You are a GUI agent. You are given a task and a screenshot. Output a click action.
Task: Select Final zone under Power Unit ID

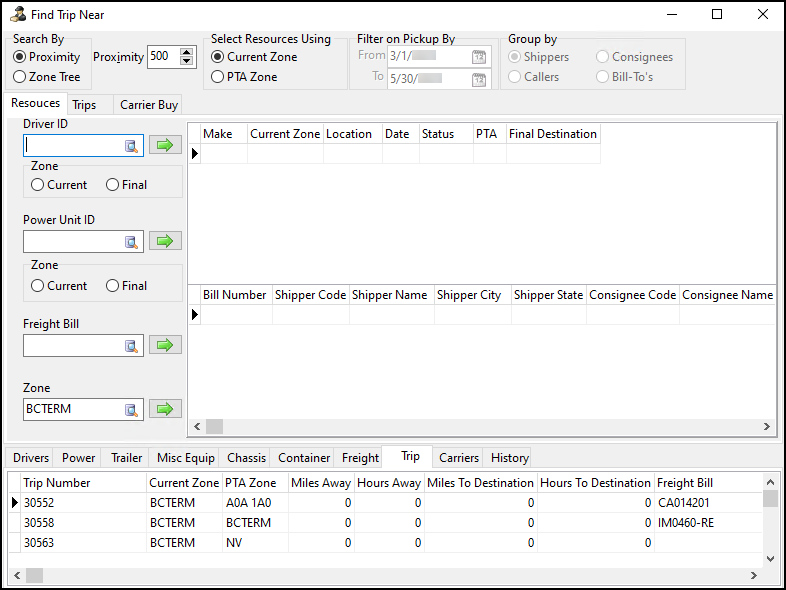point(113,286)
